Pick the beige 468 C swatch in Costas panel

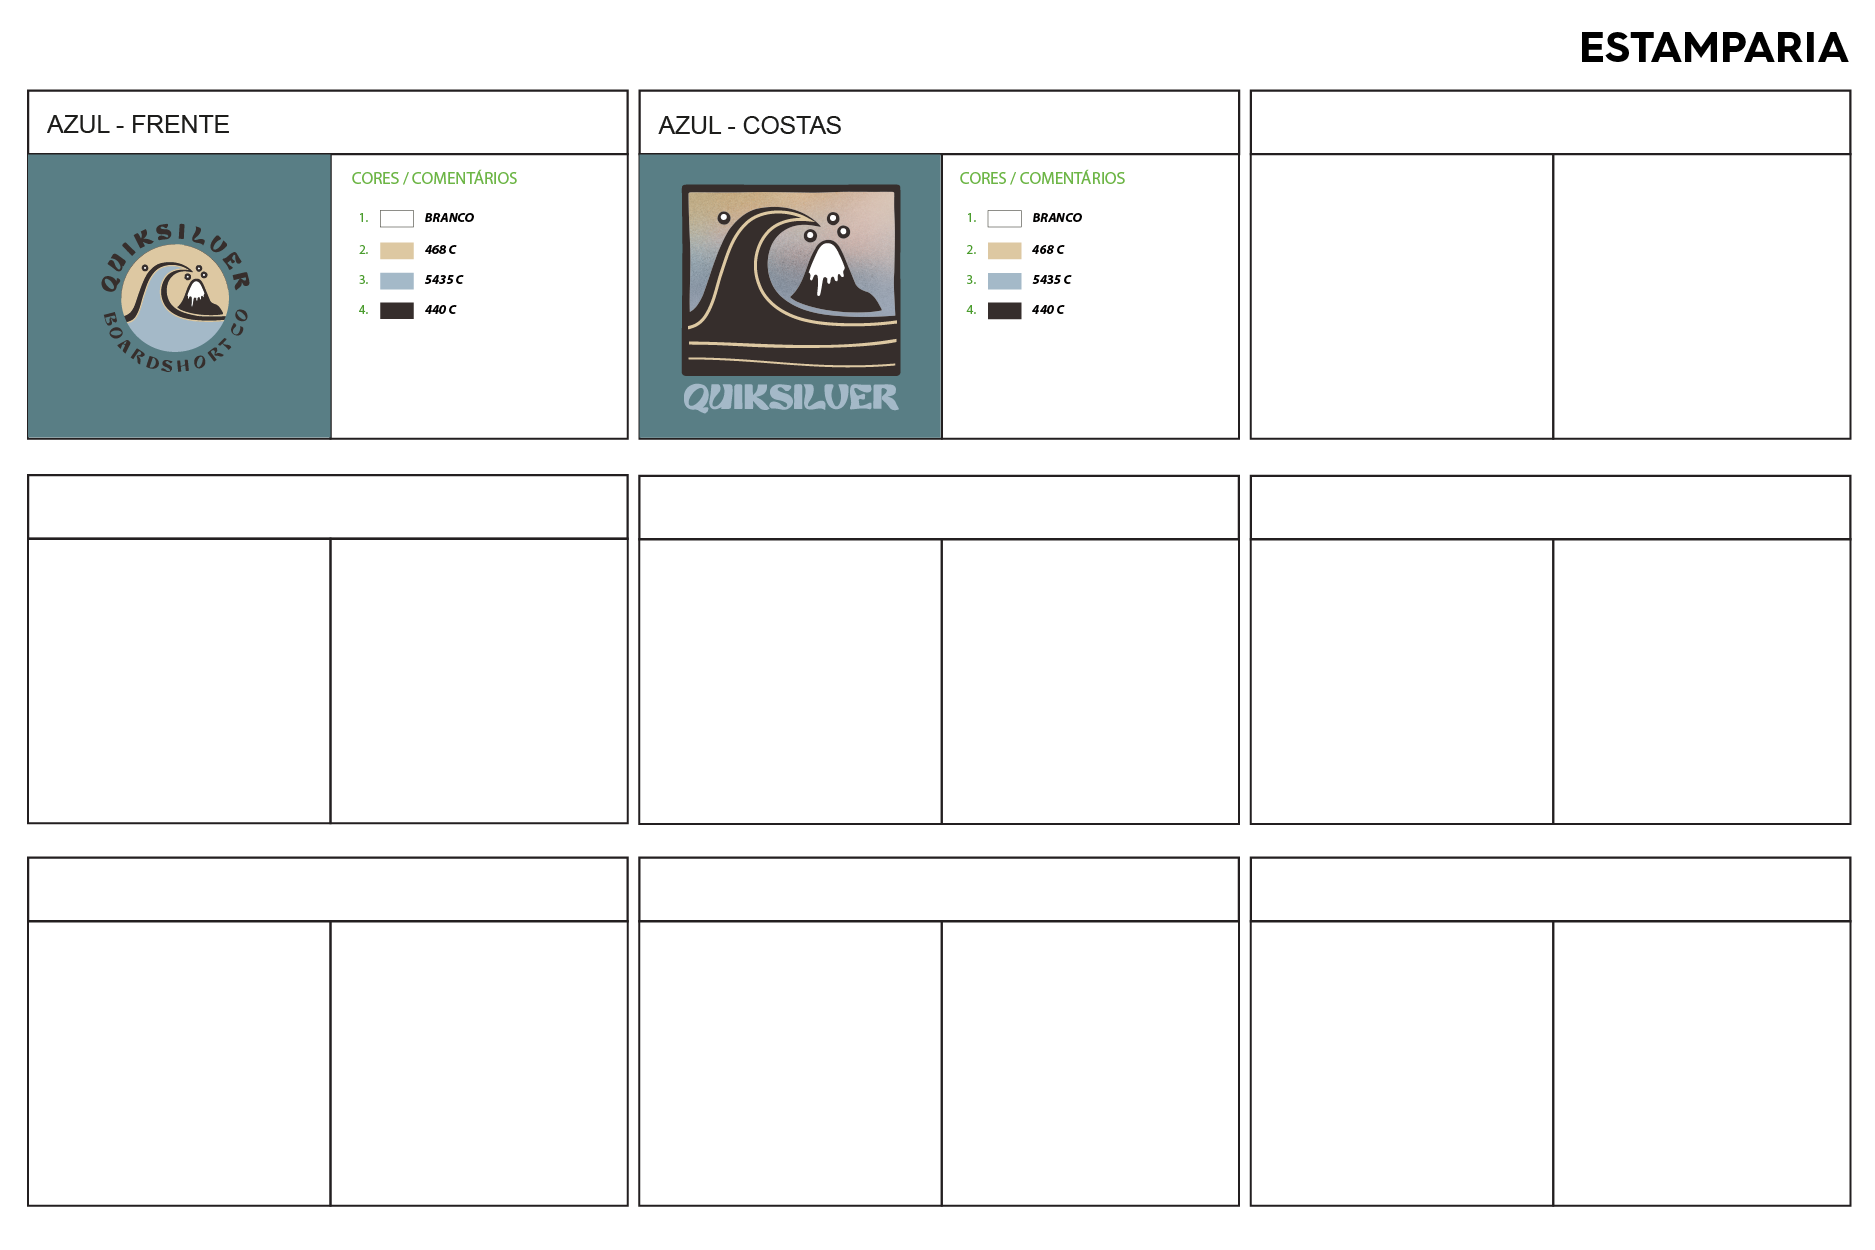tap(1005, 250)
